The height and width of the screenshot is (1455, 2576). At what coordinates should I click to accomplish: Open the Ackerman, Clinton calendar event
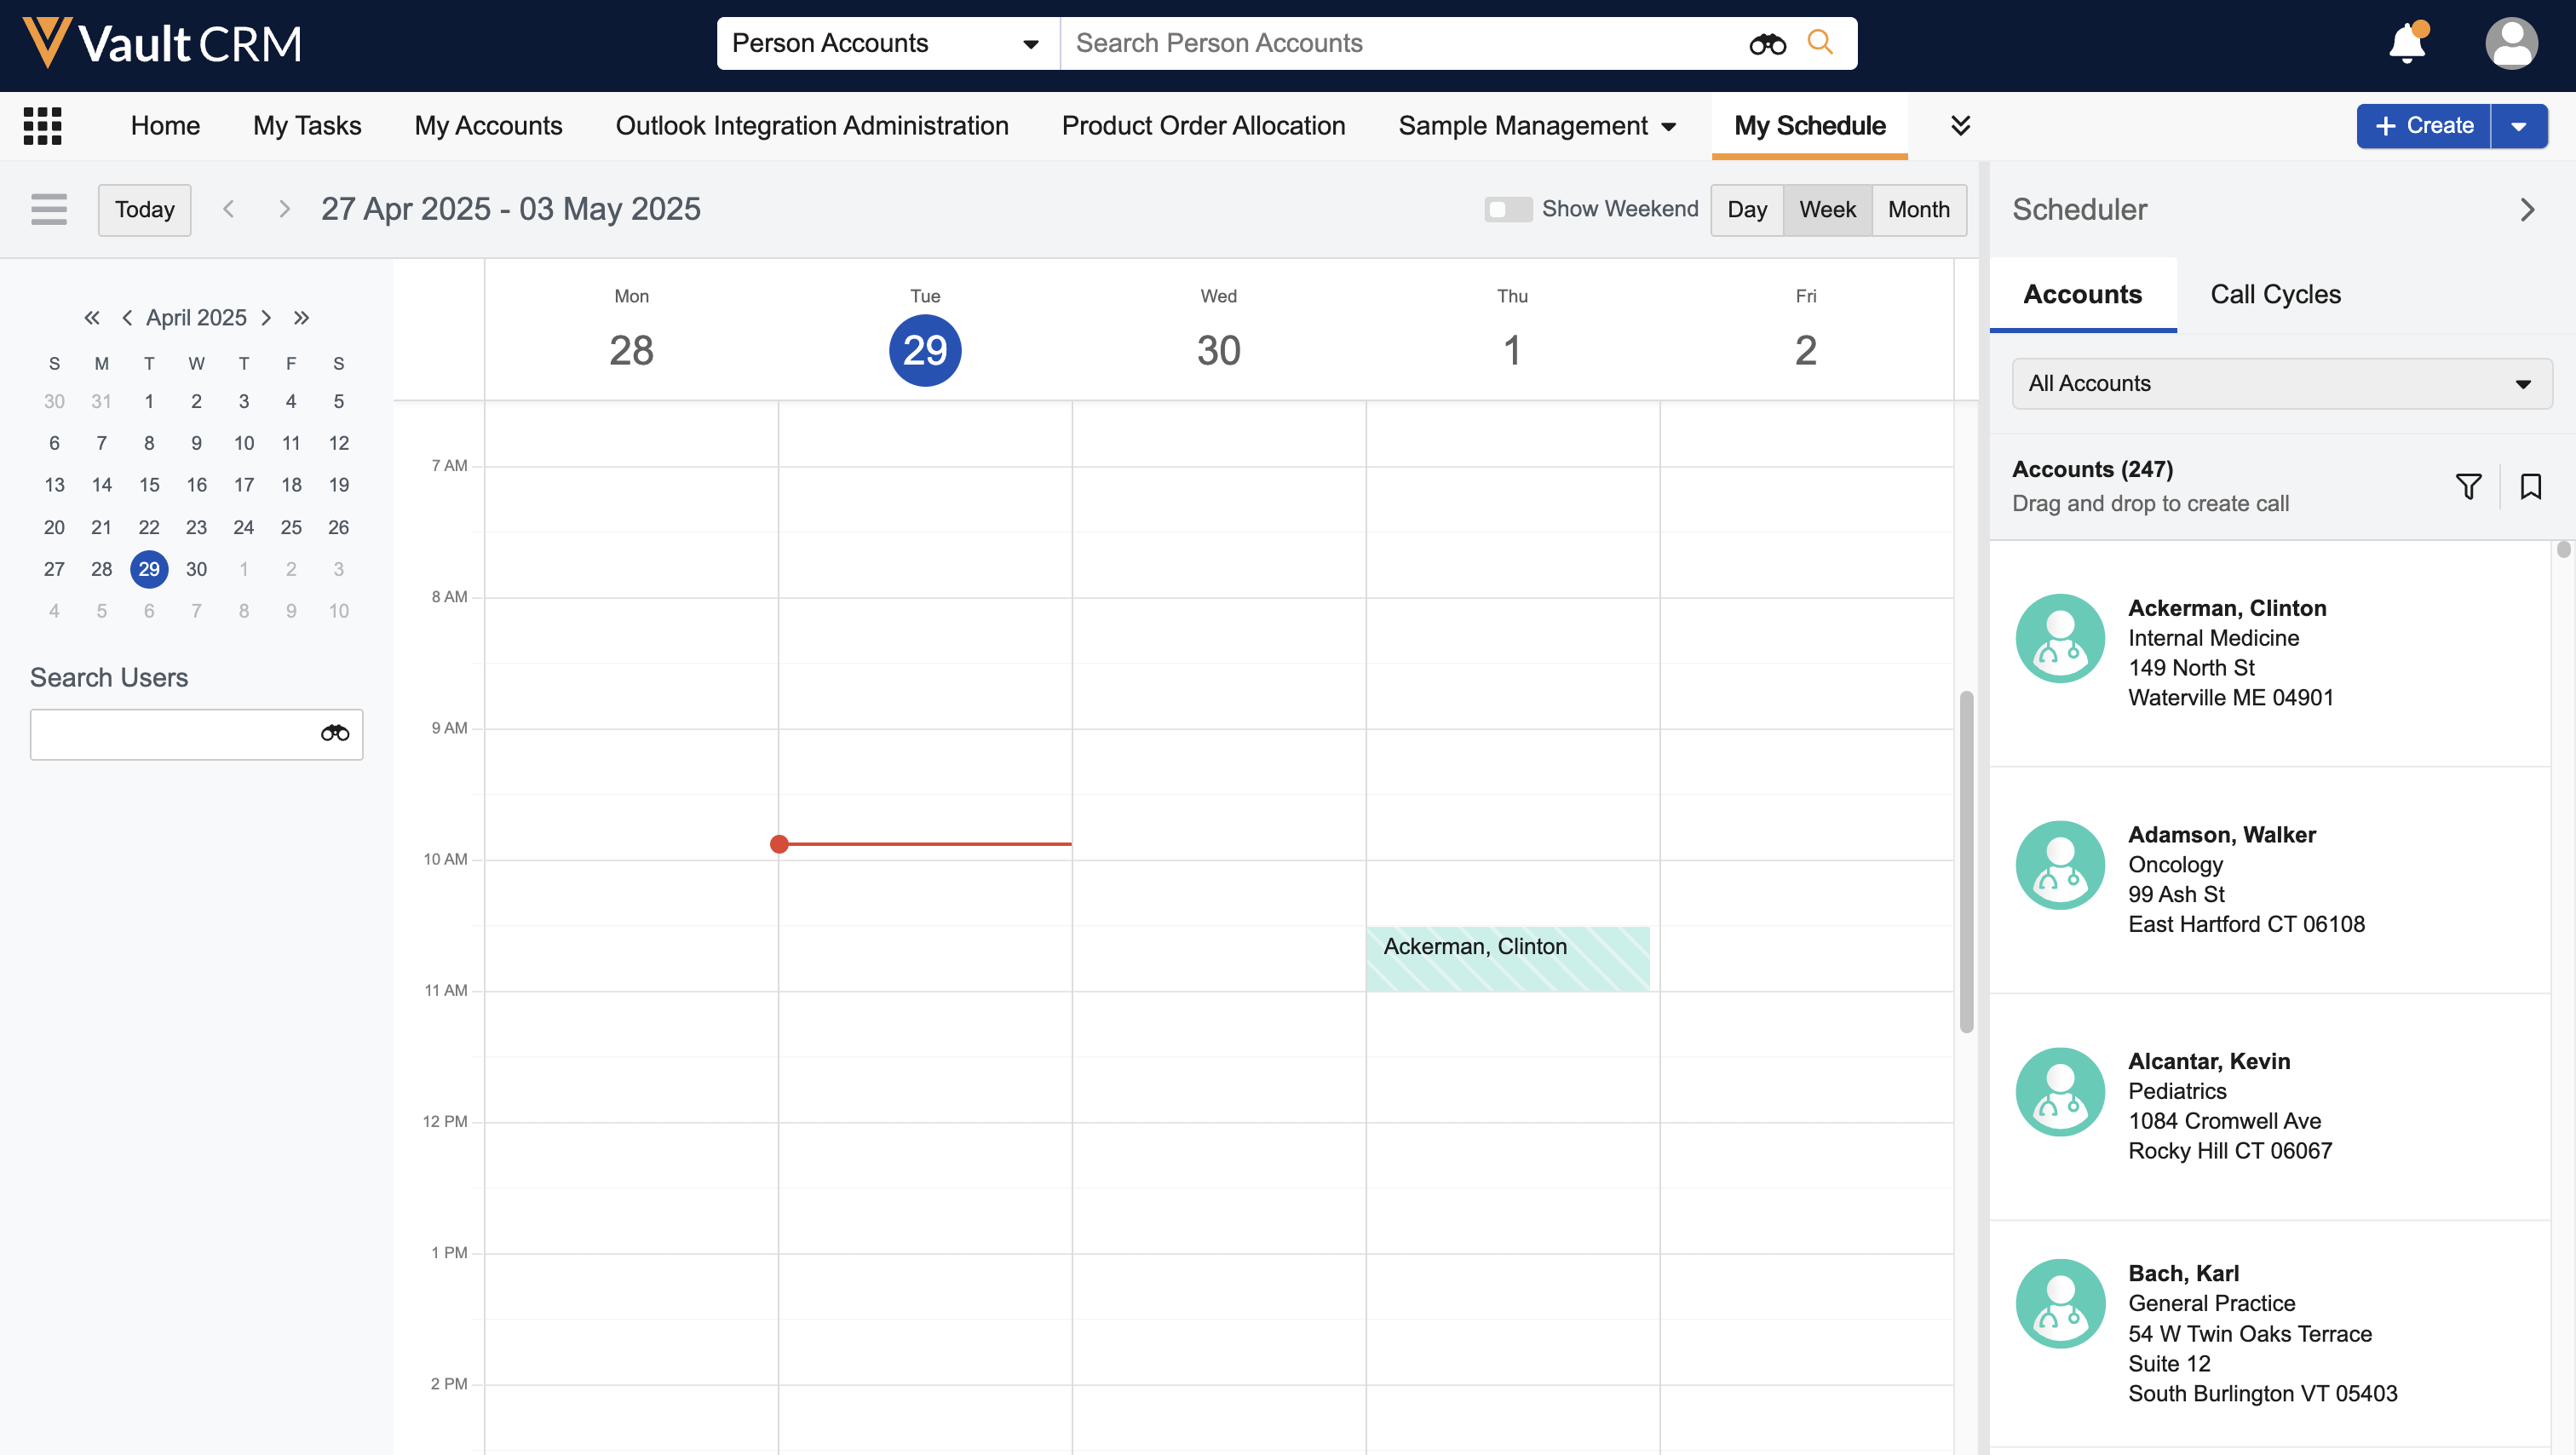click(1507, 957)
